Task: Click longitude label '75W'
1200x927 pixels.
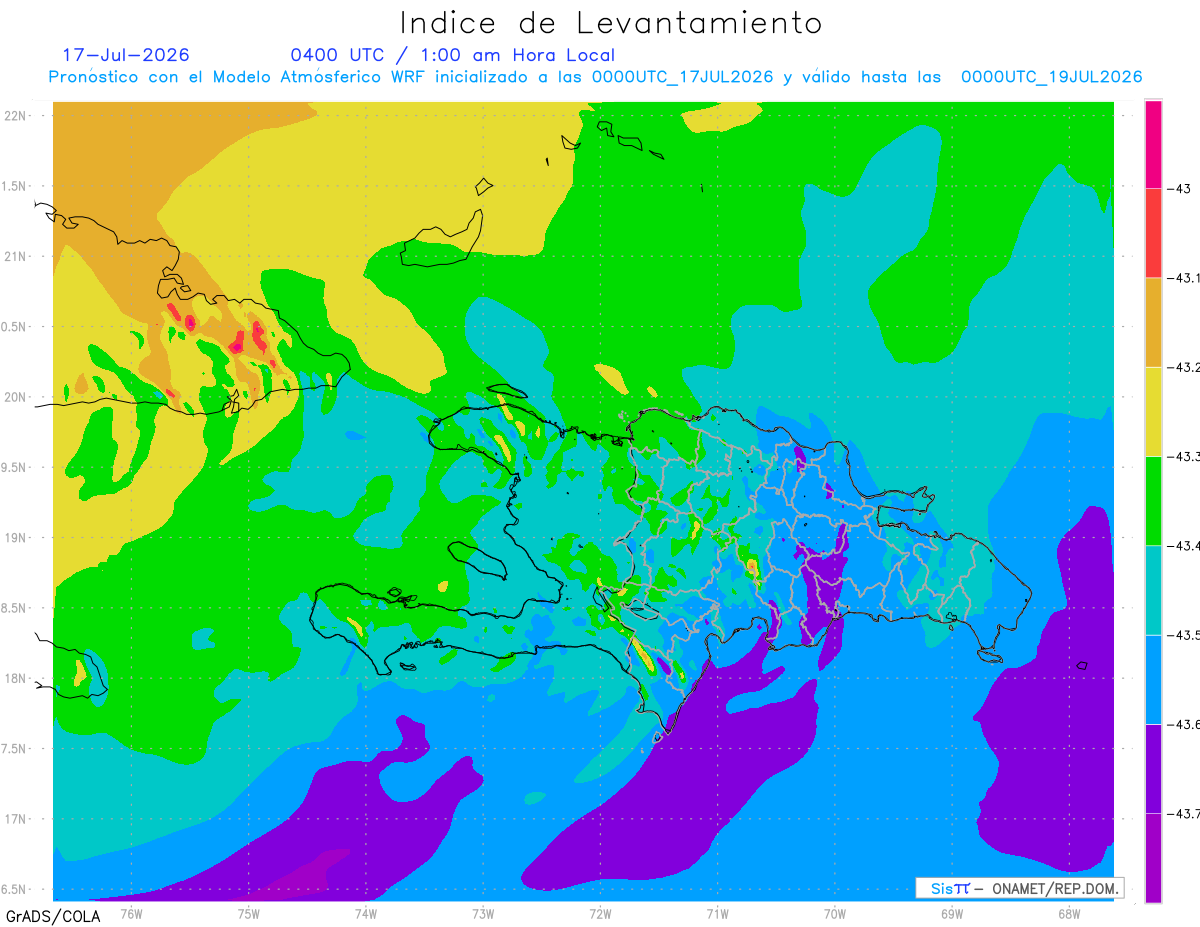Action: (249, 912)
